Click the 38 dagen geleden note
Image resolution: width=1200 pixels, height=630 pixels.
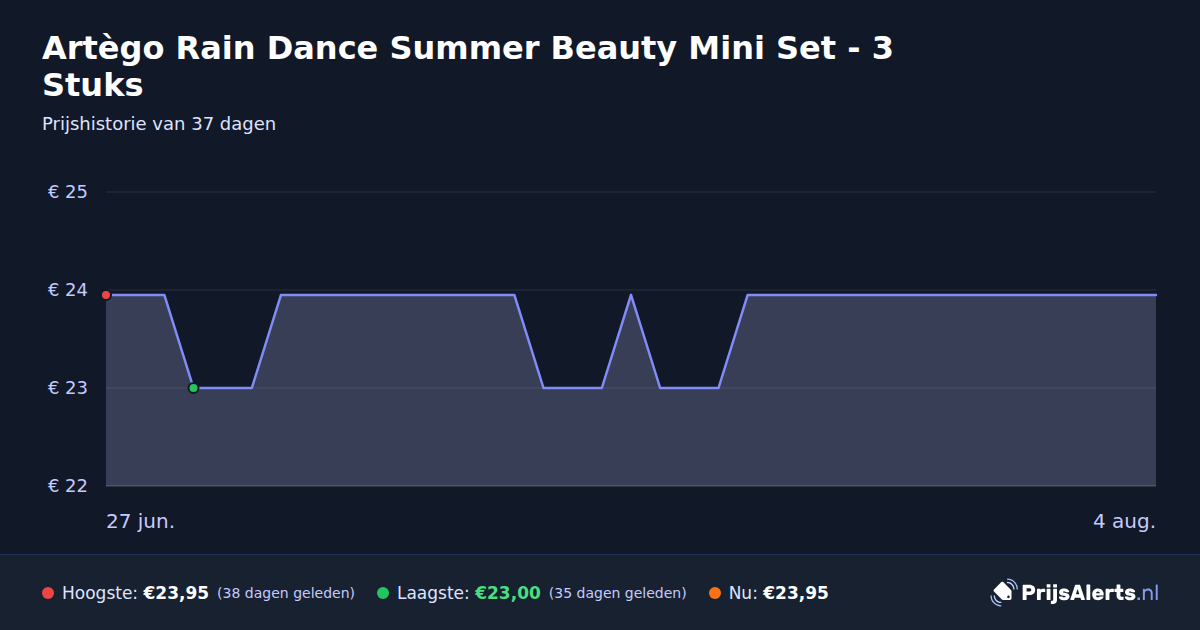286,593
